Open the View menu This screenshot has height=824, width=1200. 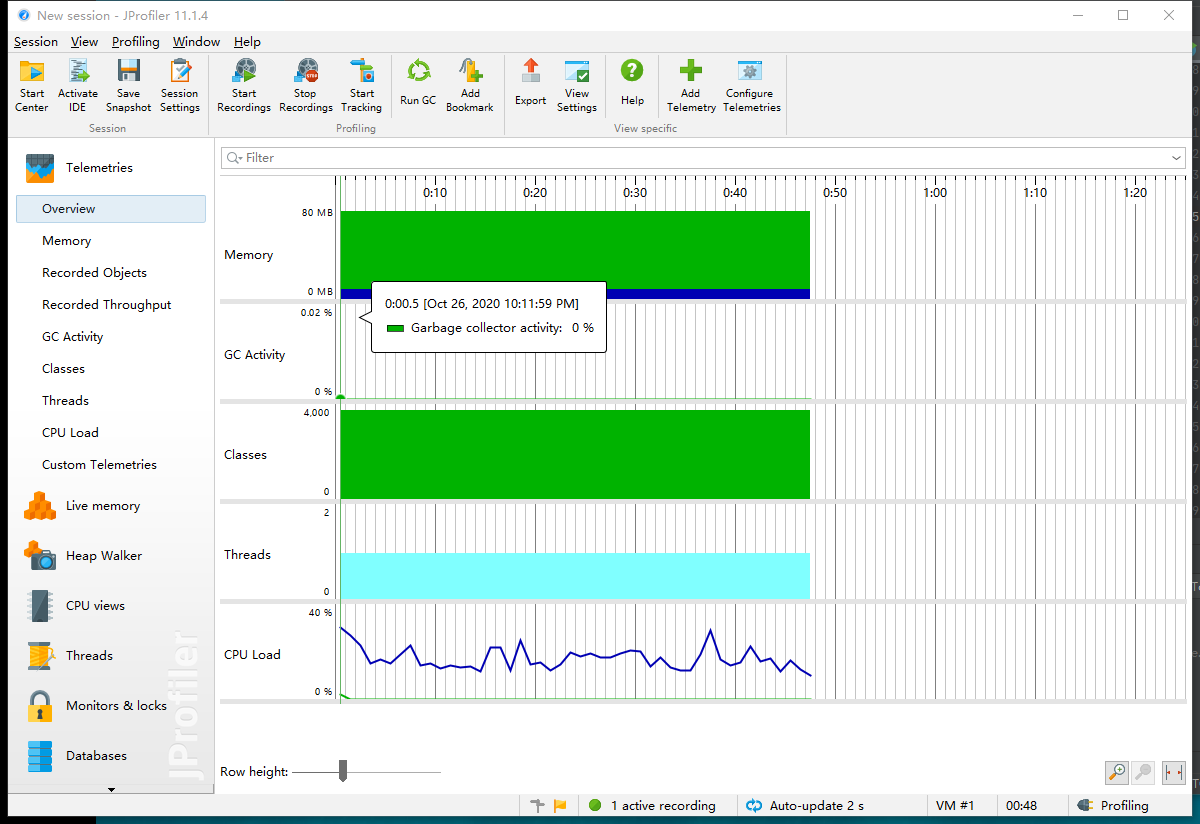(85, 41)
